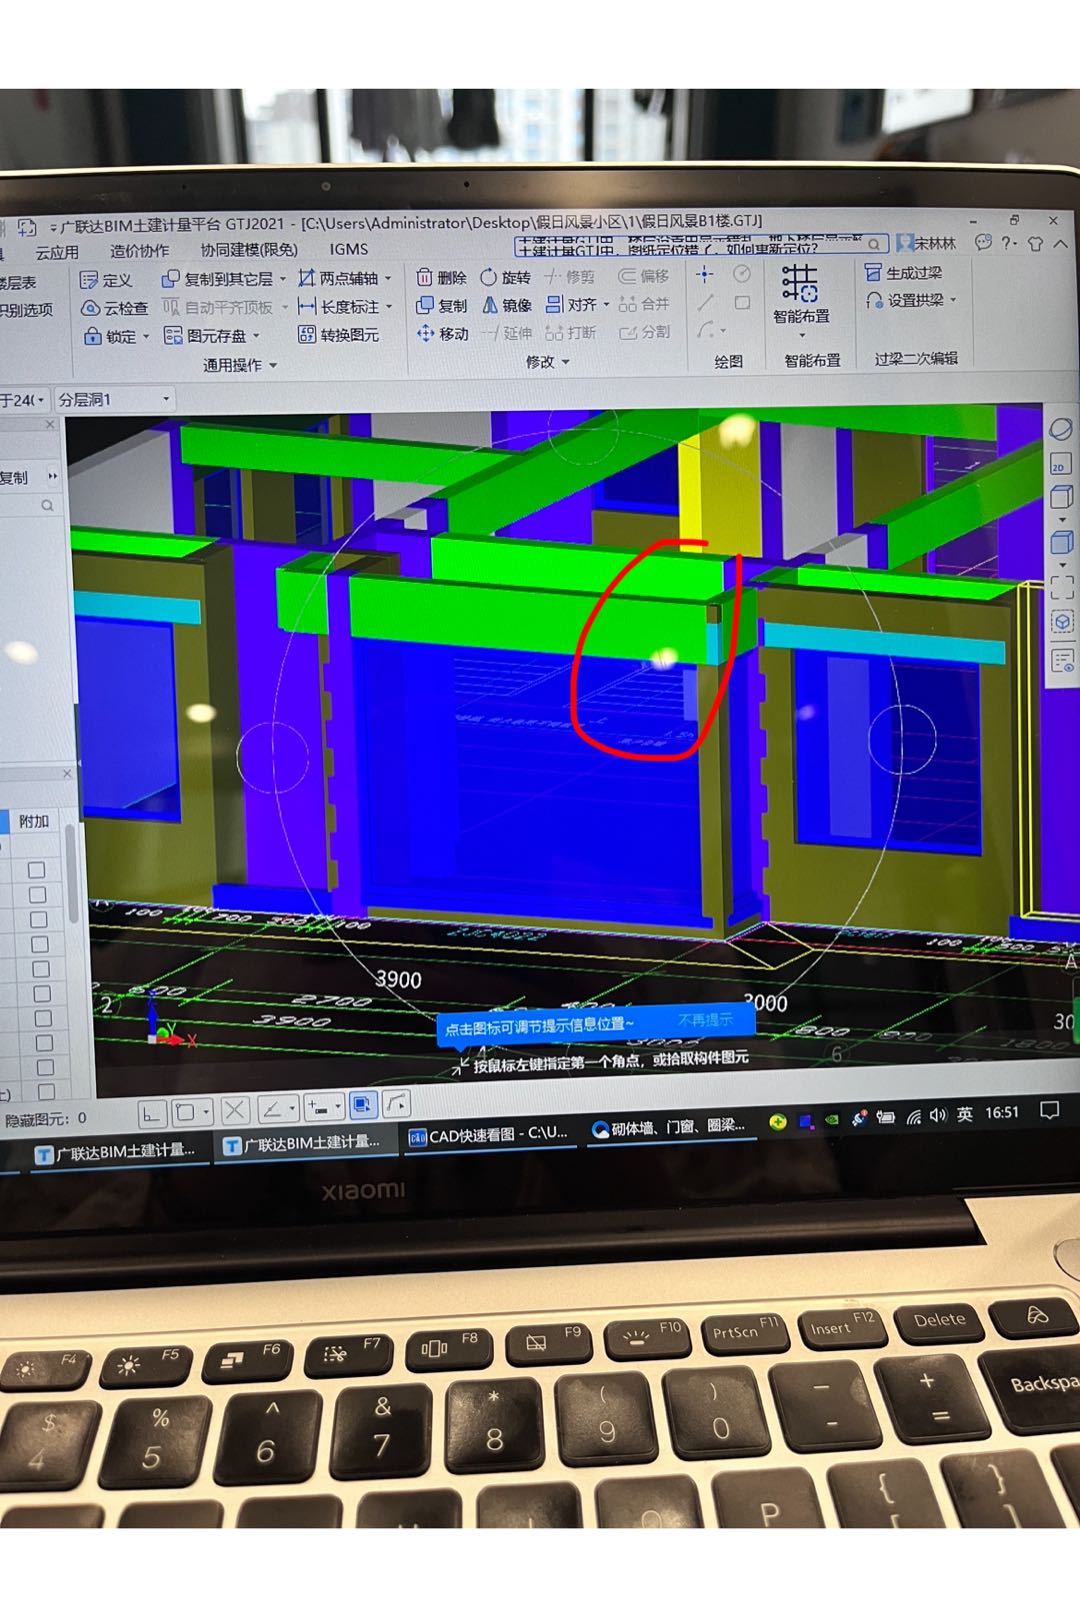This screenshot has width=1080, height=1607.
Task: Click the 定义 (Define) tool icon
Action: point(89,280)
